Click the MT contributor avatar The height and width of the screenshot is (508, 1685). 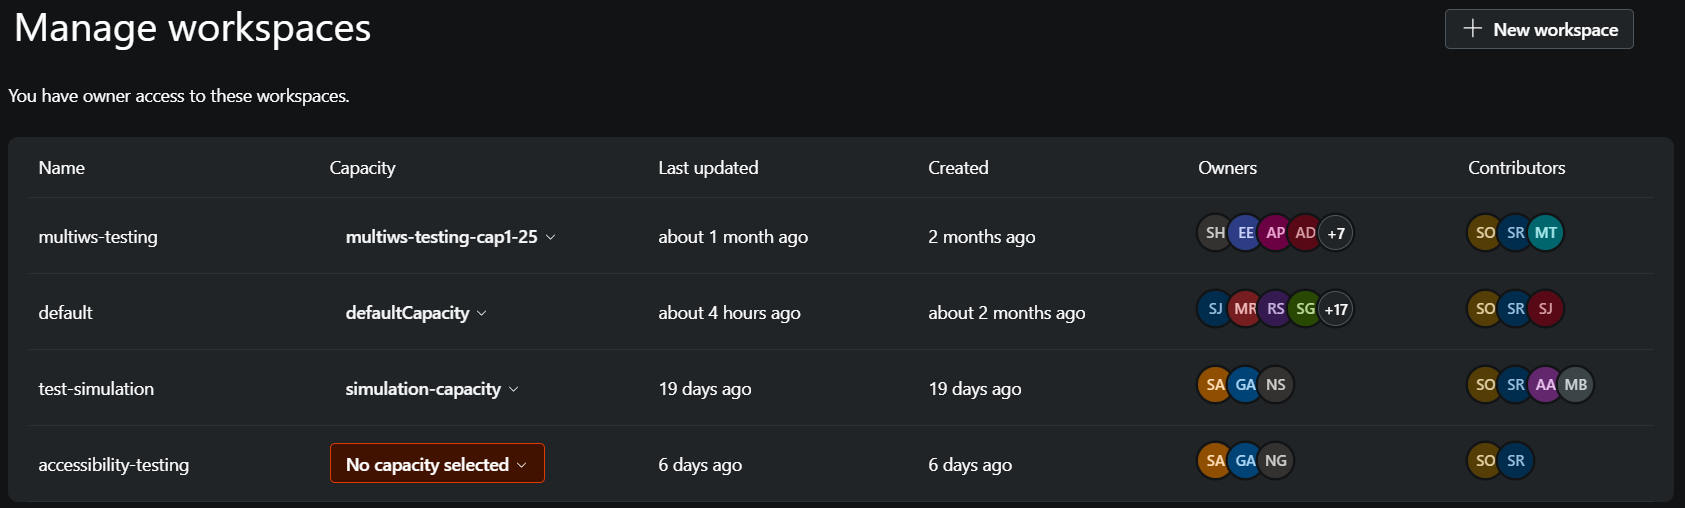1546,233
